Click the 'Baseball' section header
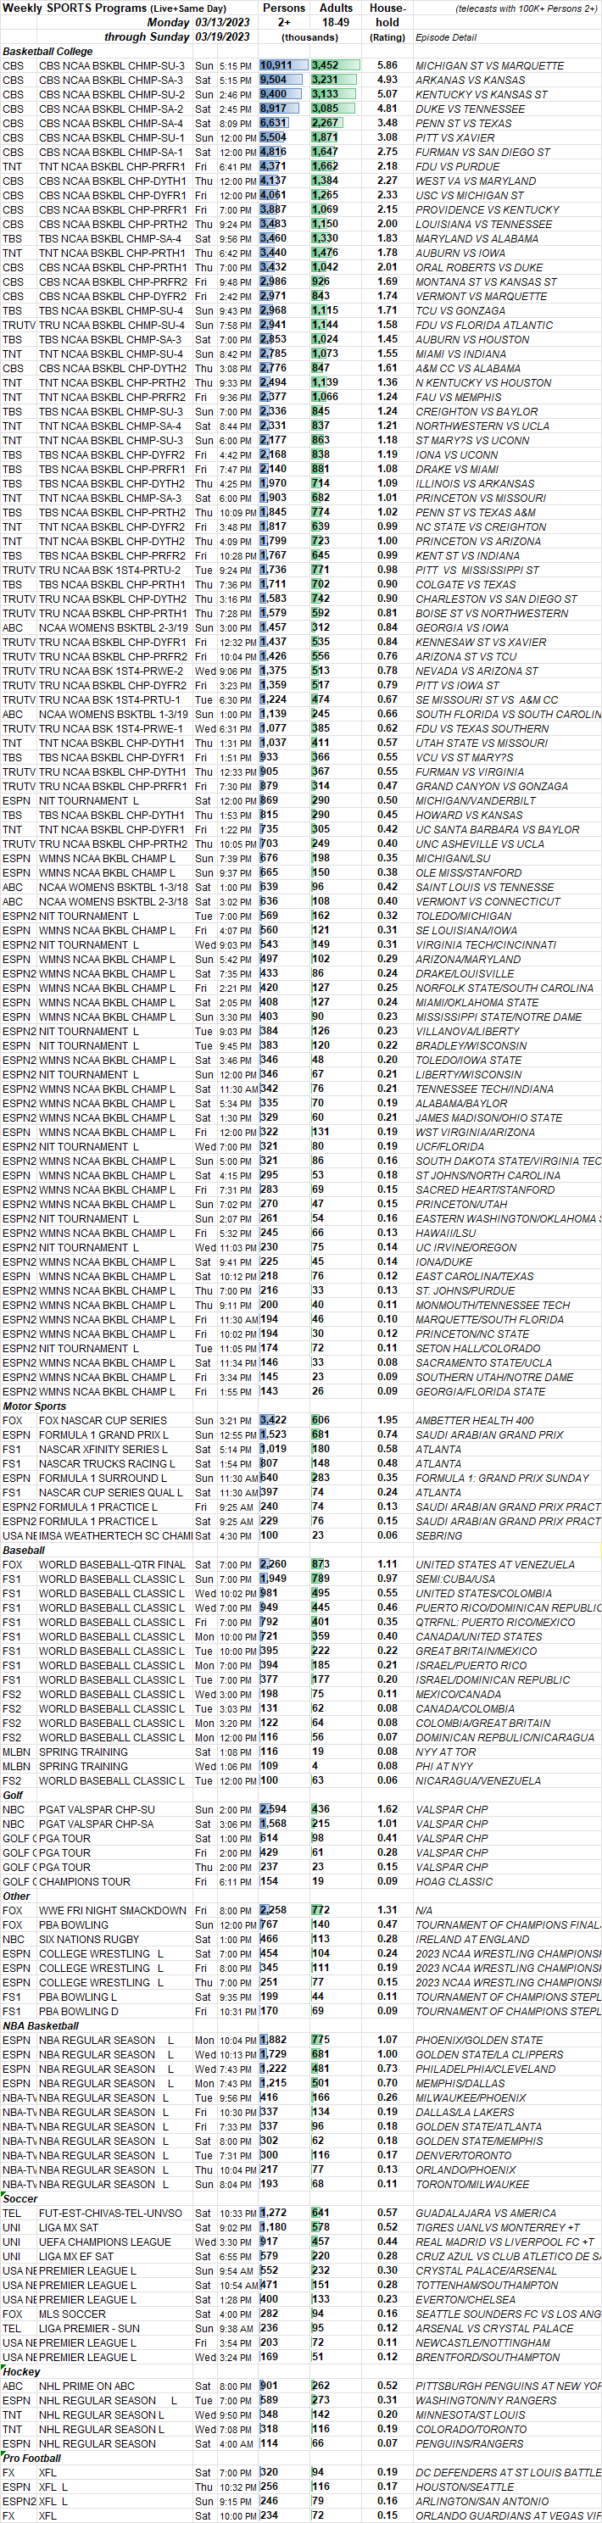 click(x=24, y=1550)
